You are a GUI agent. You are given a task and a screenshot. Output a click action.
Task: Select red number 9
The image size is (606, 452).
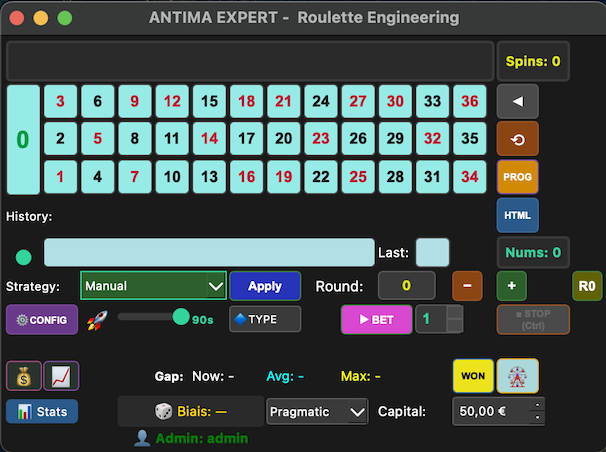coord(134,101)
